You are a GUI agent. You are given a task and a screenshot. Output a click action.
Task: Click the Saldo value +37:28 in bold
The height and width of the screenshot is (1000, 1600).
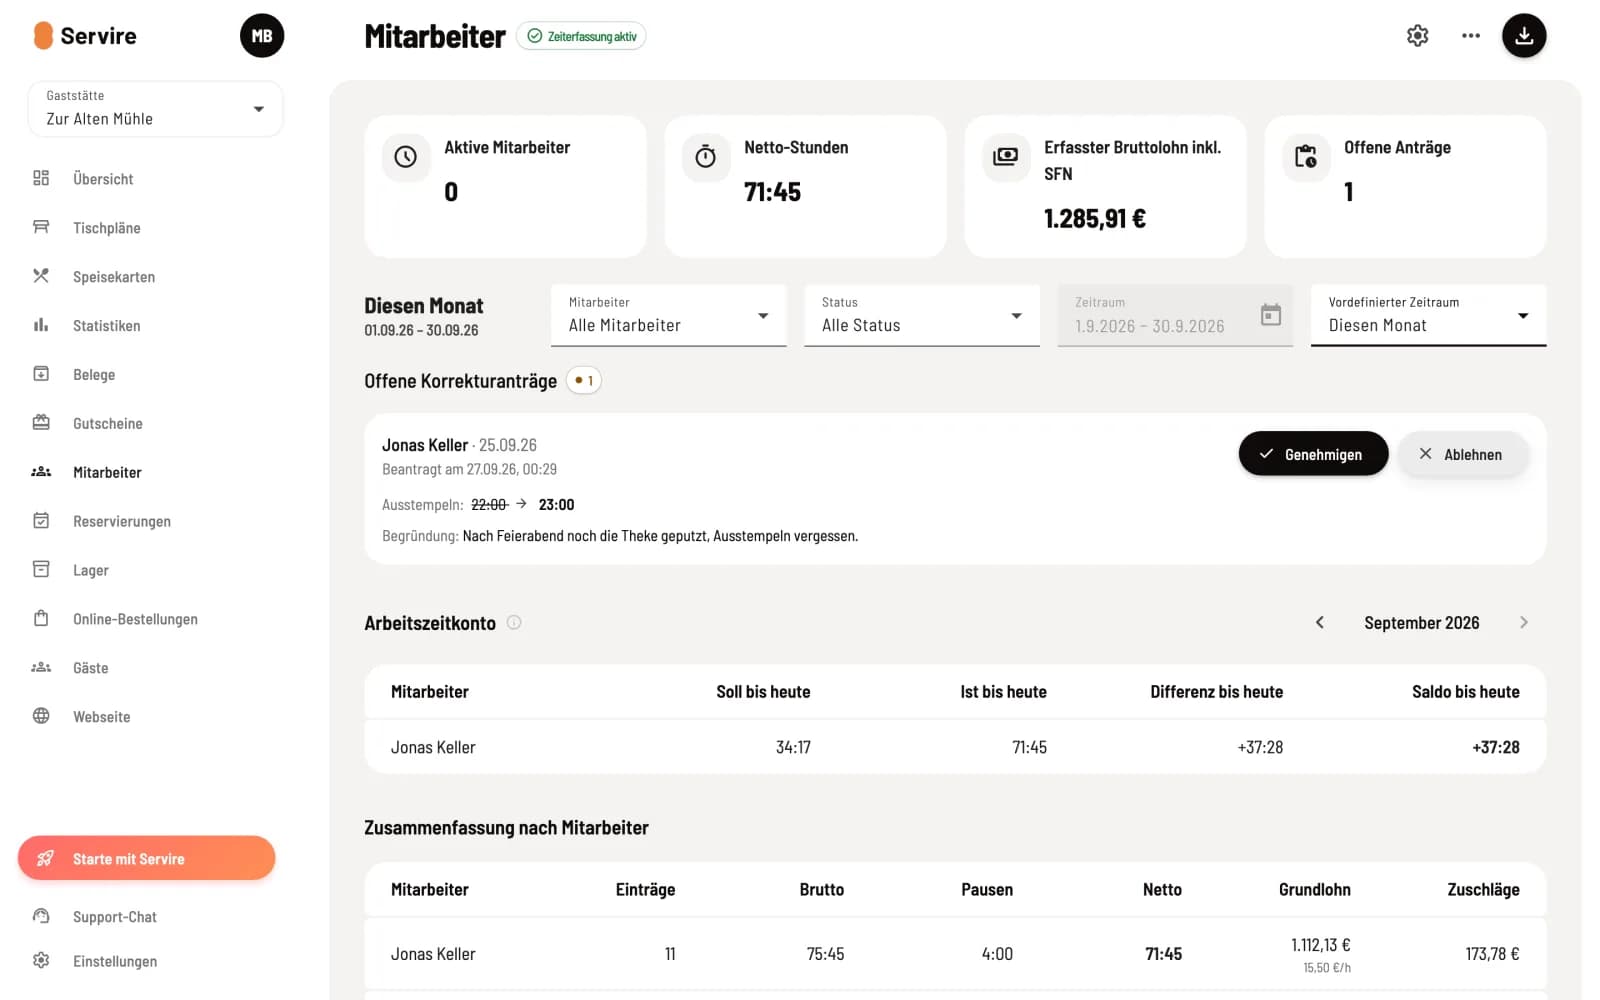pos(1495,747)
